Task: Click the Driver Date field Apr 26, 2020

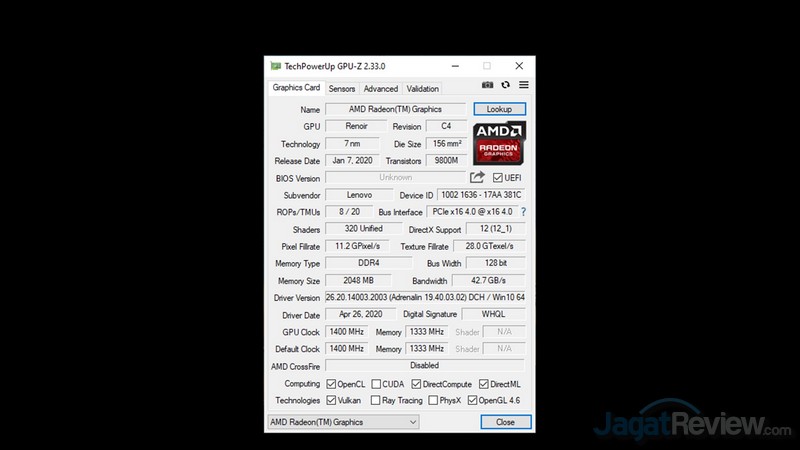Action: coord(360,314)
